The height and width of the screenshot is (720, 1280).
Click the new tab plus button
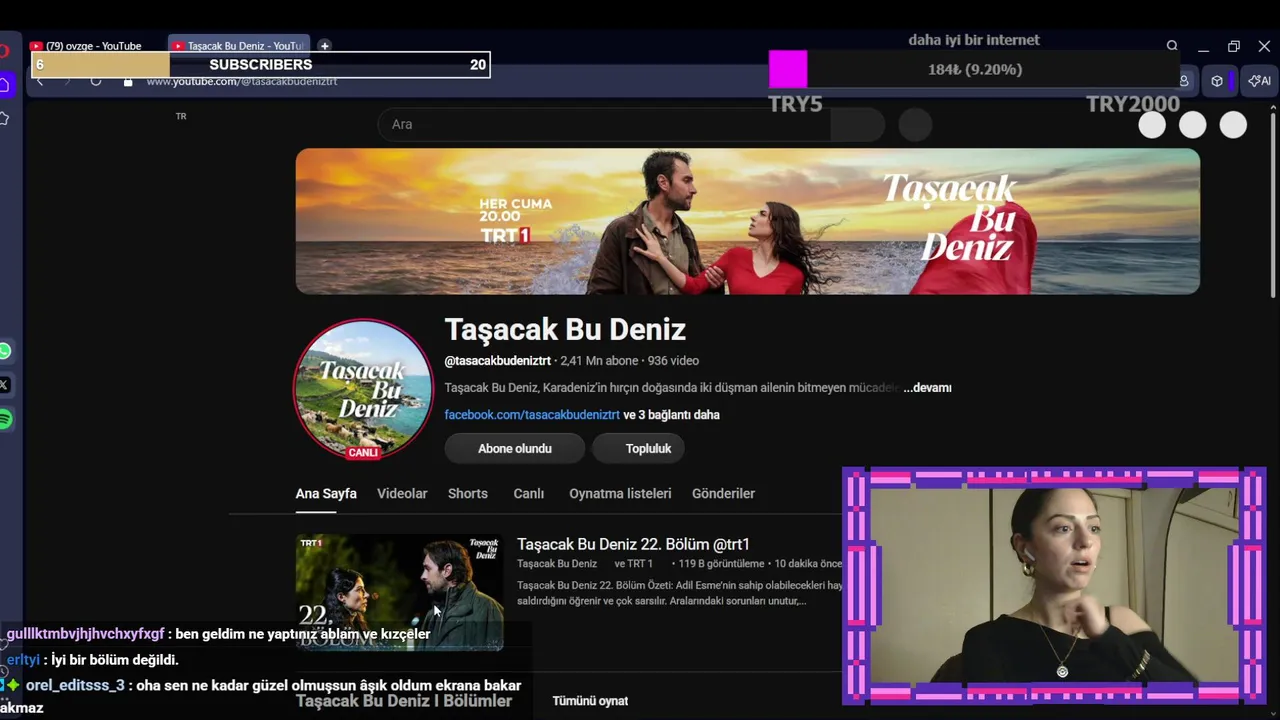324,46
